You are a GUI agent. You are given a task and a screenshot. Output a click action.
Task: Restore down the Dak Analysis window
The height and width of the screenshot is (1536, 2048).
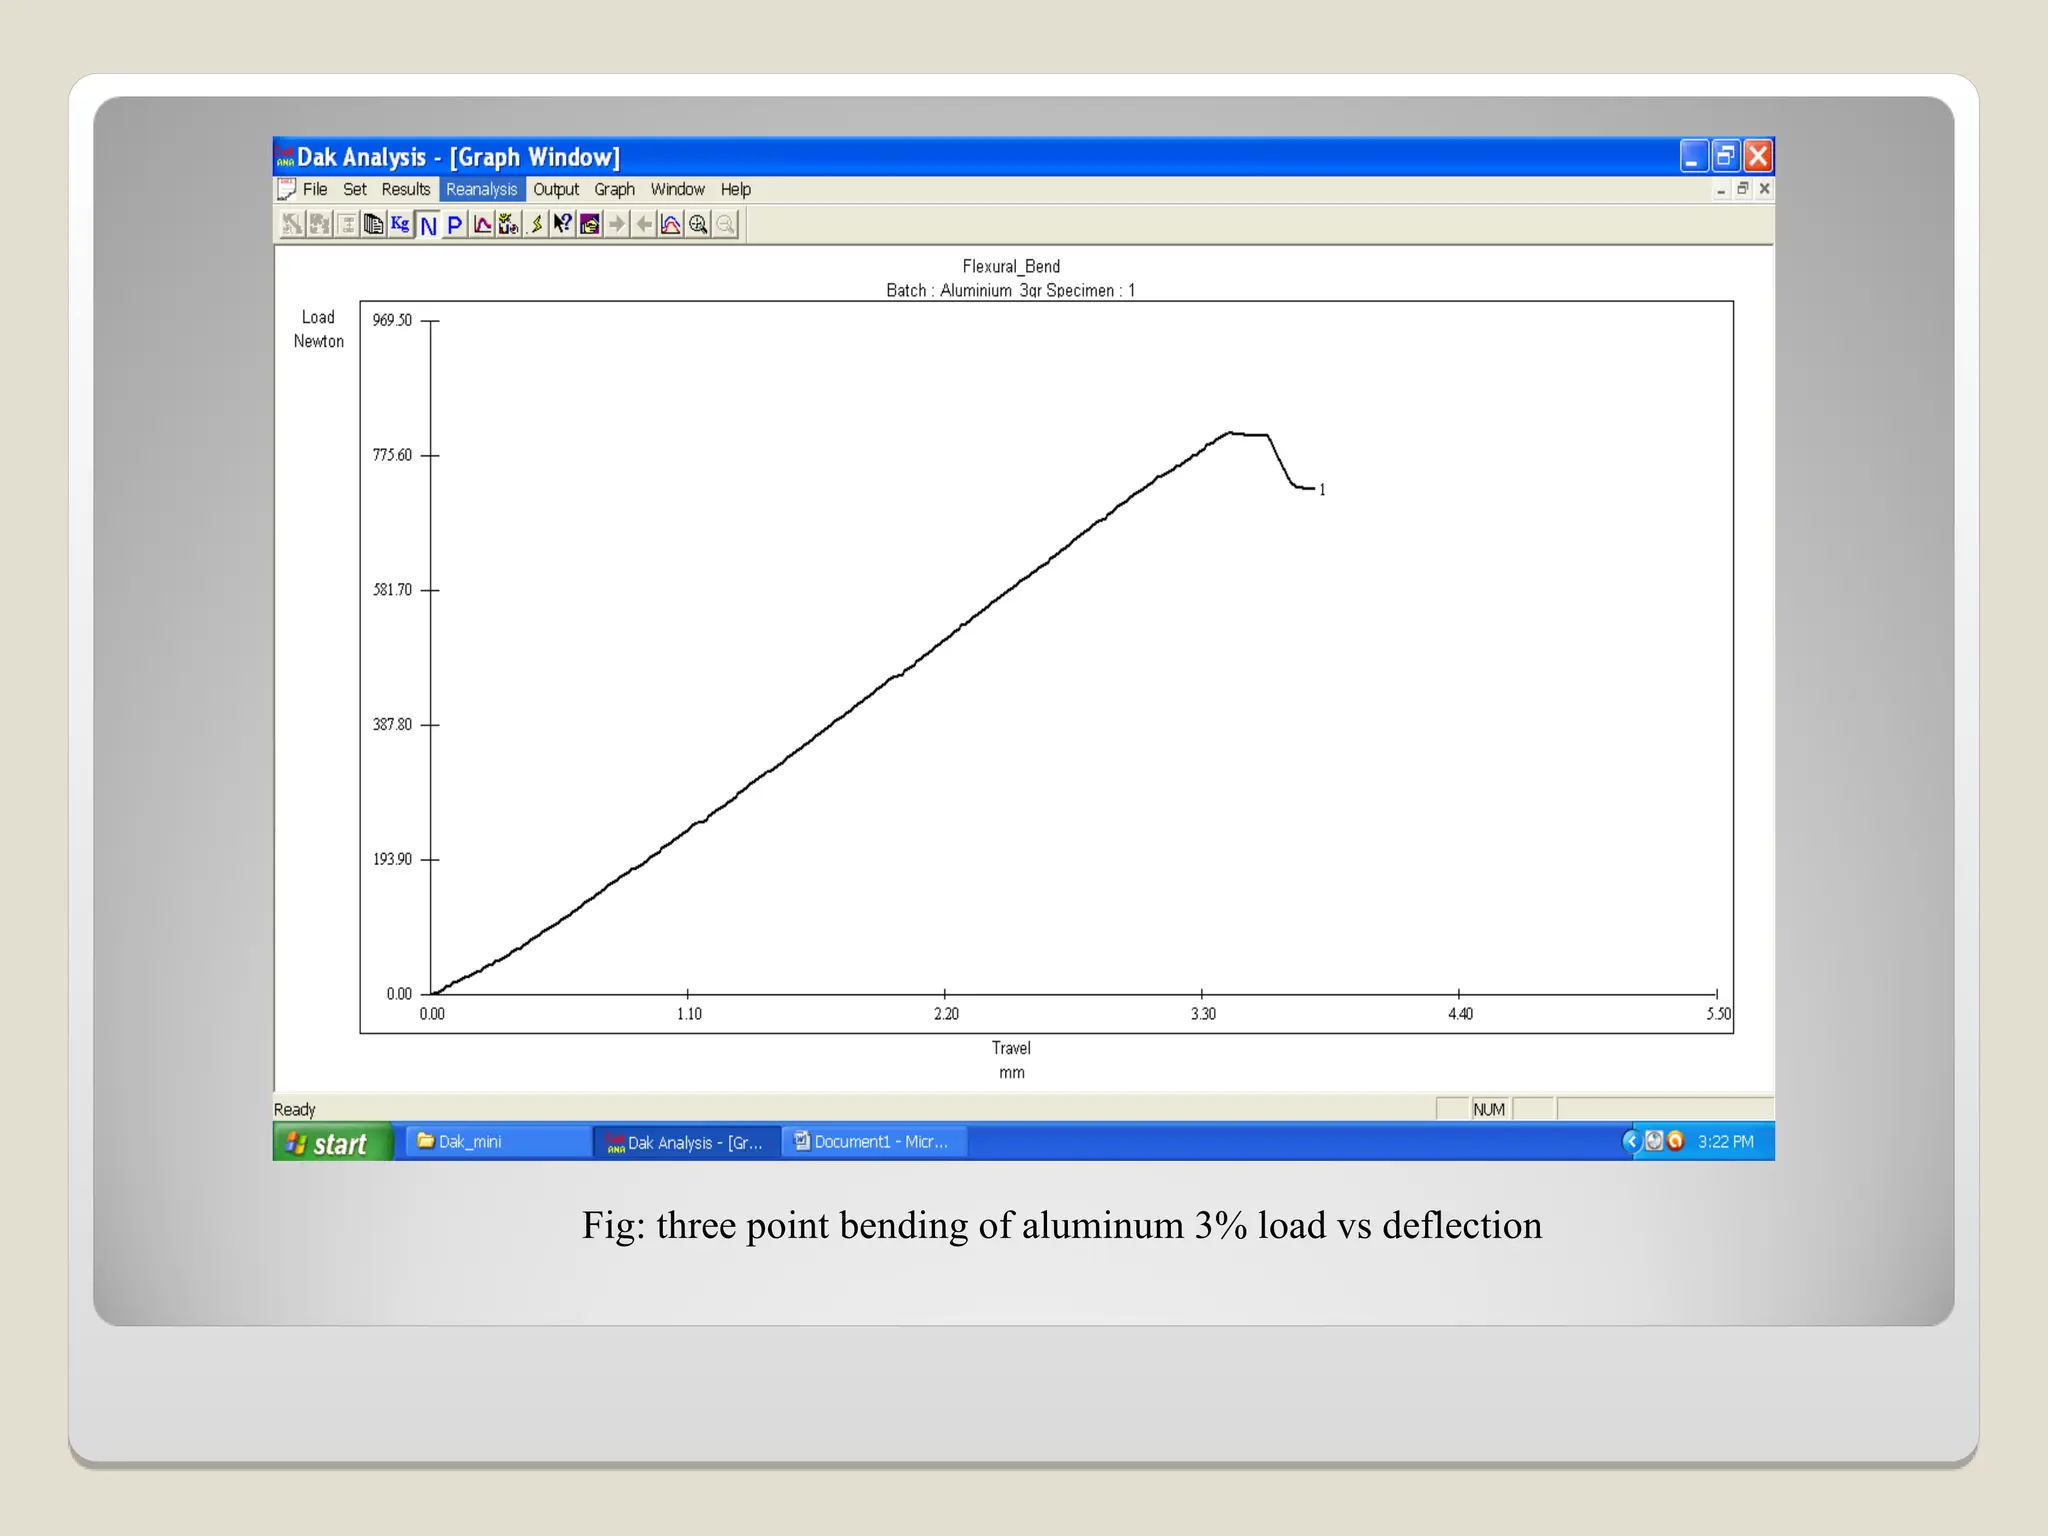(x=1726, y=156)
